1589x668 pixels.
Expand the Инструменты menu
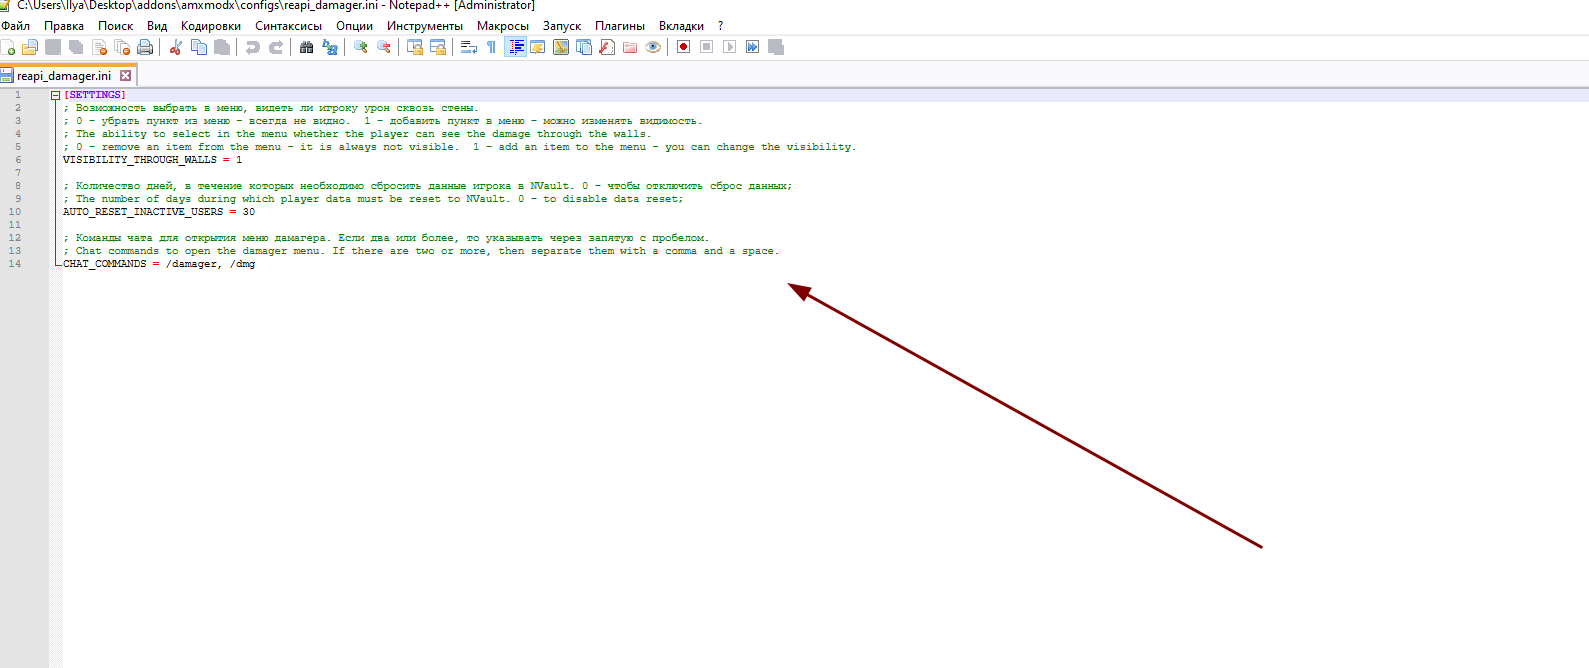pyautogui.click(x=424, y=26)
